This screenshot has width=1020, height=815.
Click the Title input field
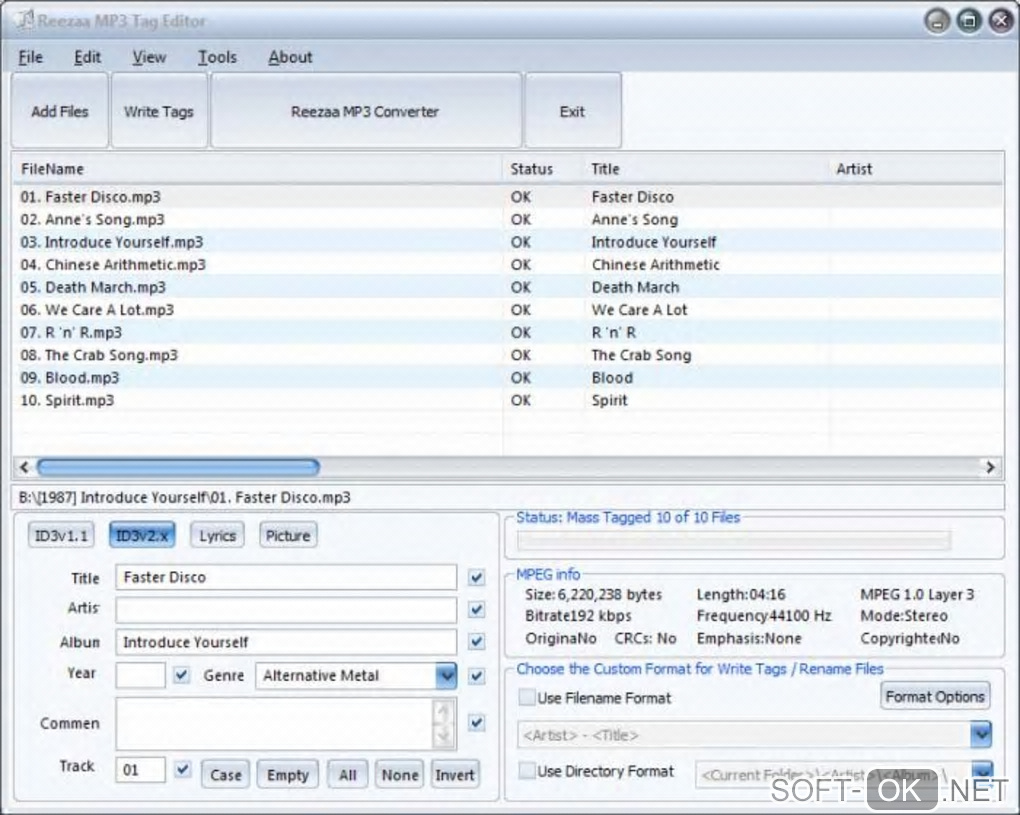click(x=286, y=578)
